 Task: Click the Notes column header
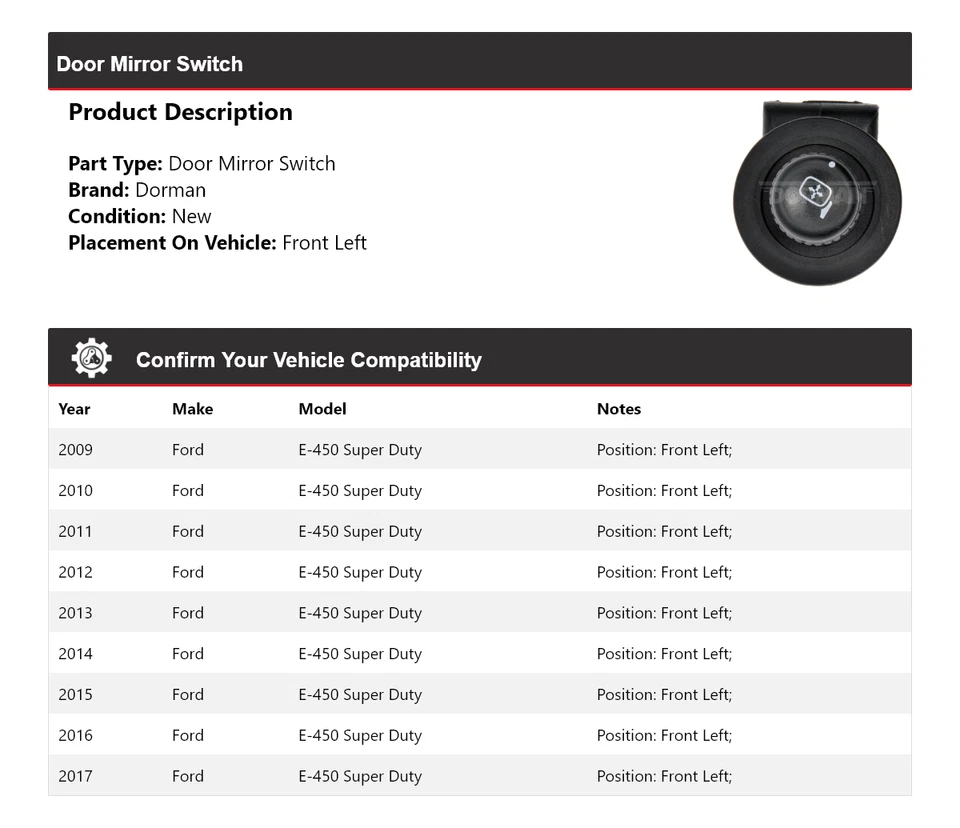click(618, 409)
